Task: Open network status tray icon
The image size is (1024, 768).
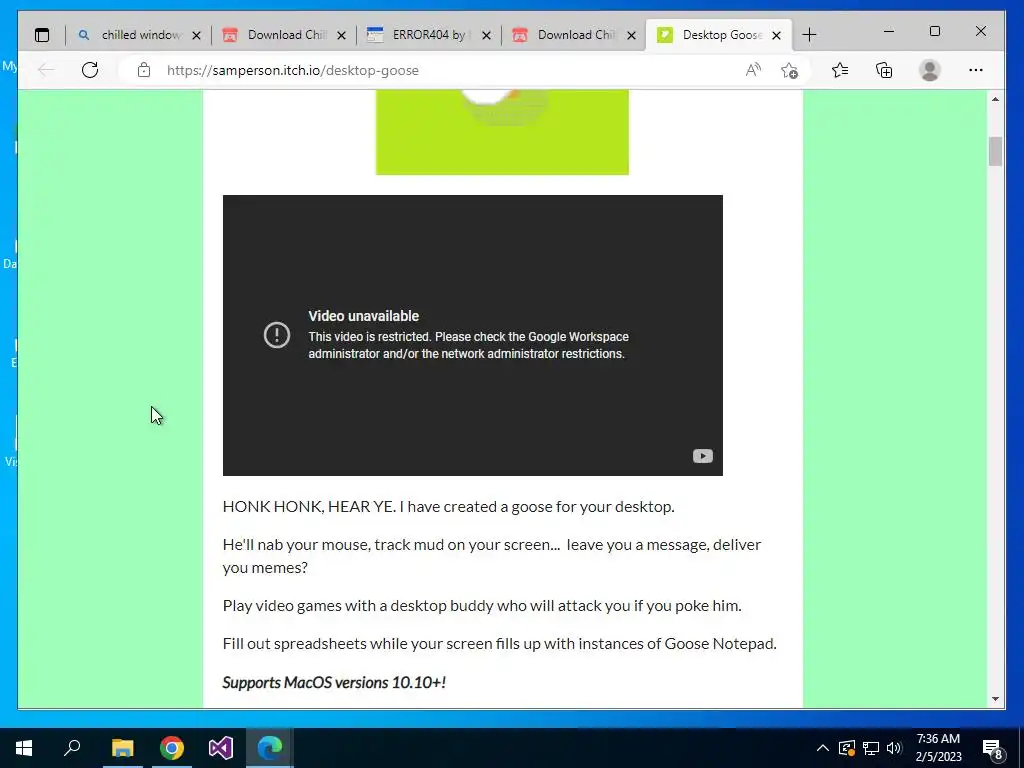Action: pyautogui.click(x=871, y=748)
